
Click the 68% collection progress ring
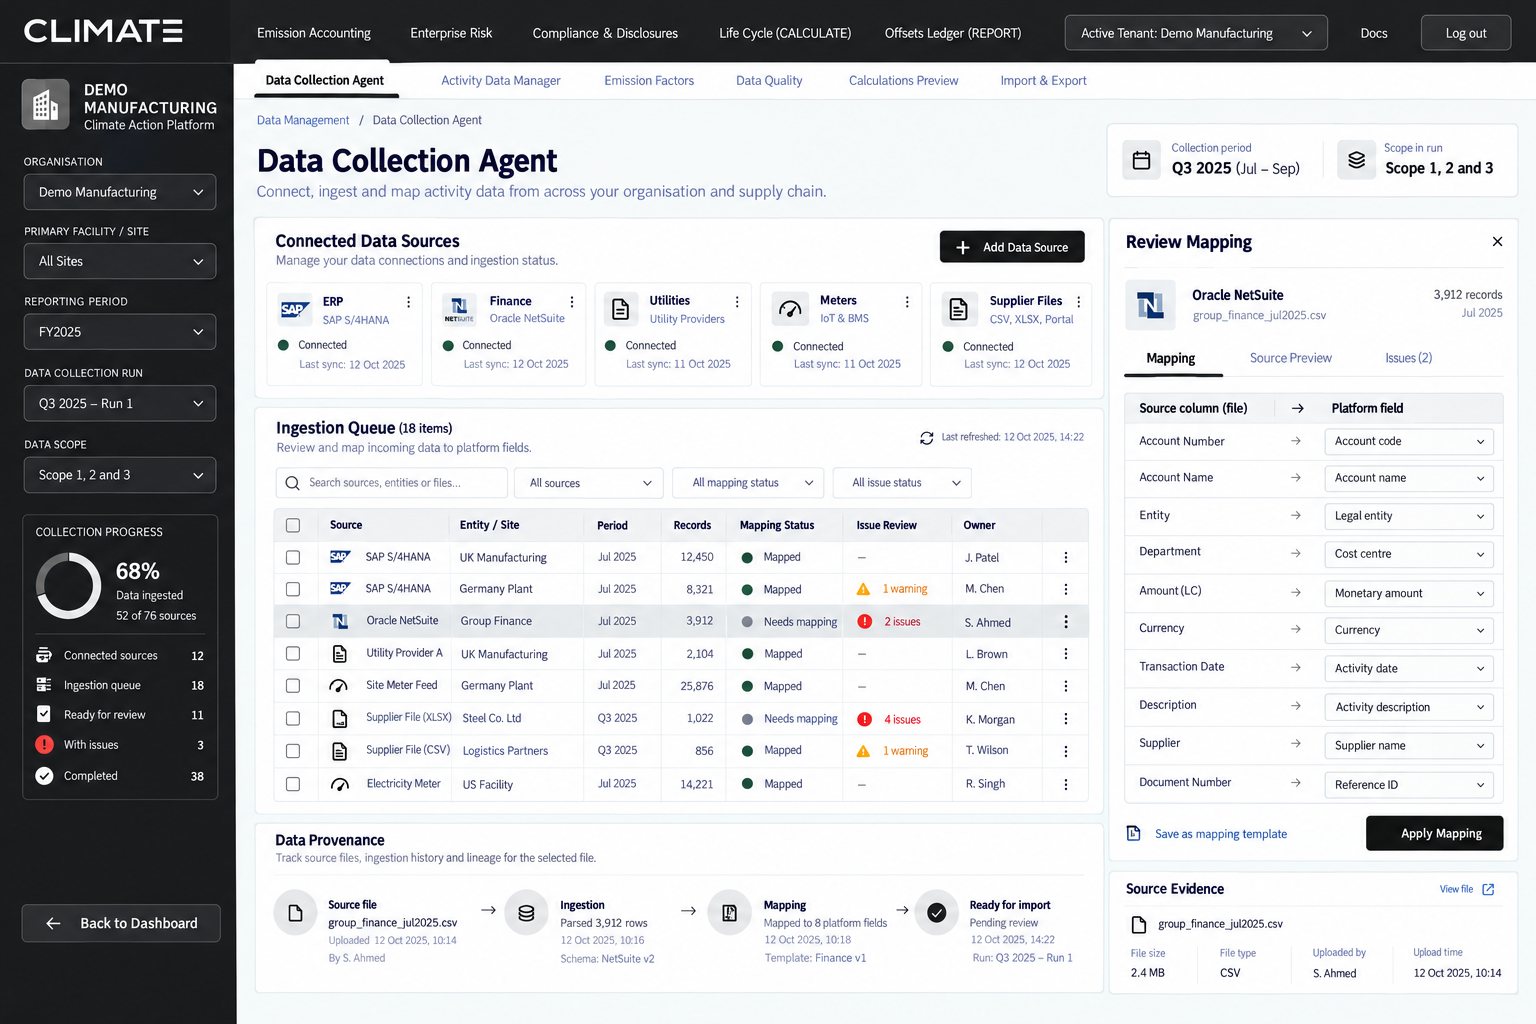(x=69, y=586)
